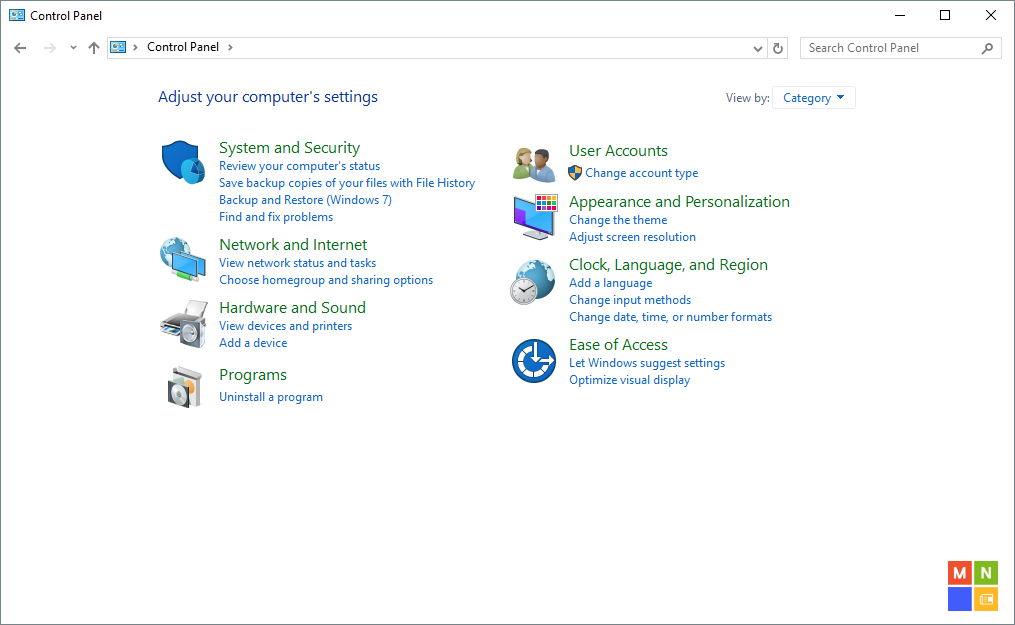Open the User Accounts heading

[x=618, y=150]
